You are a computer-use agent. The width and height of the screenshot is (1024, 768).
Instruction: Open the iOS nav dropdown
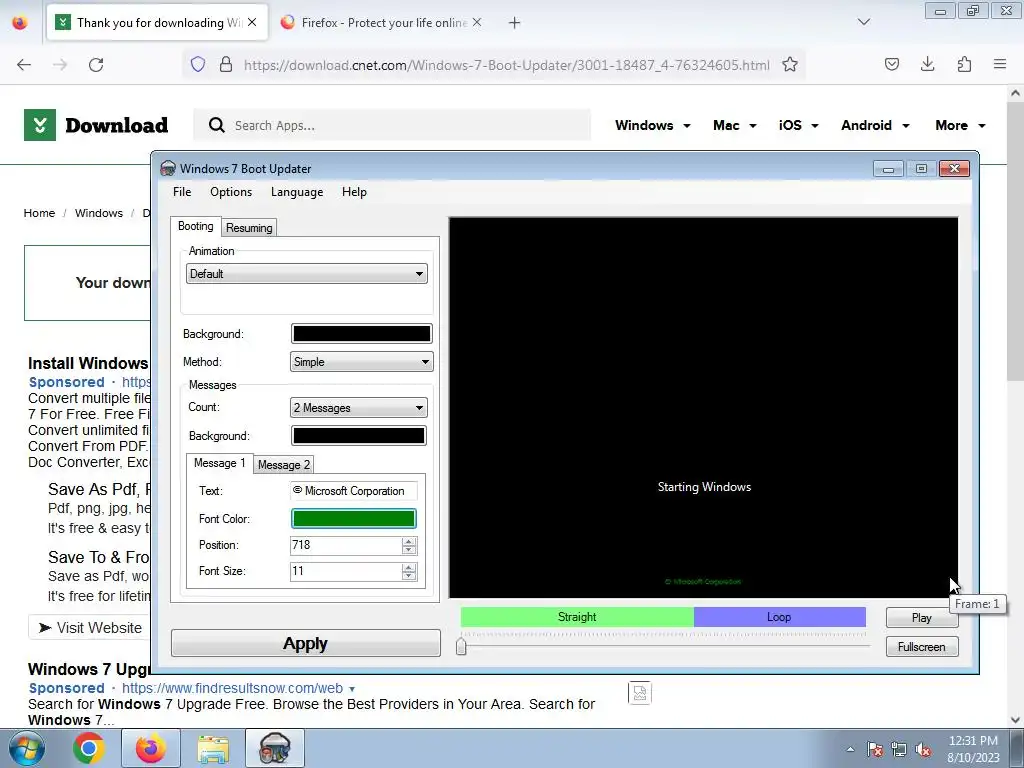(798, 125)
